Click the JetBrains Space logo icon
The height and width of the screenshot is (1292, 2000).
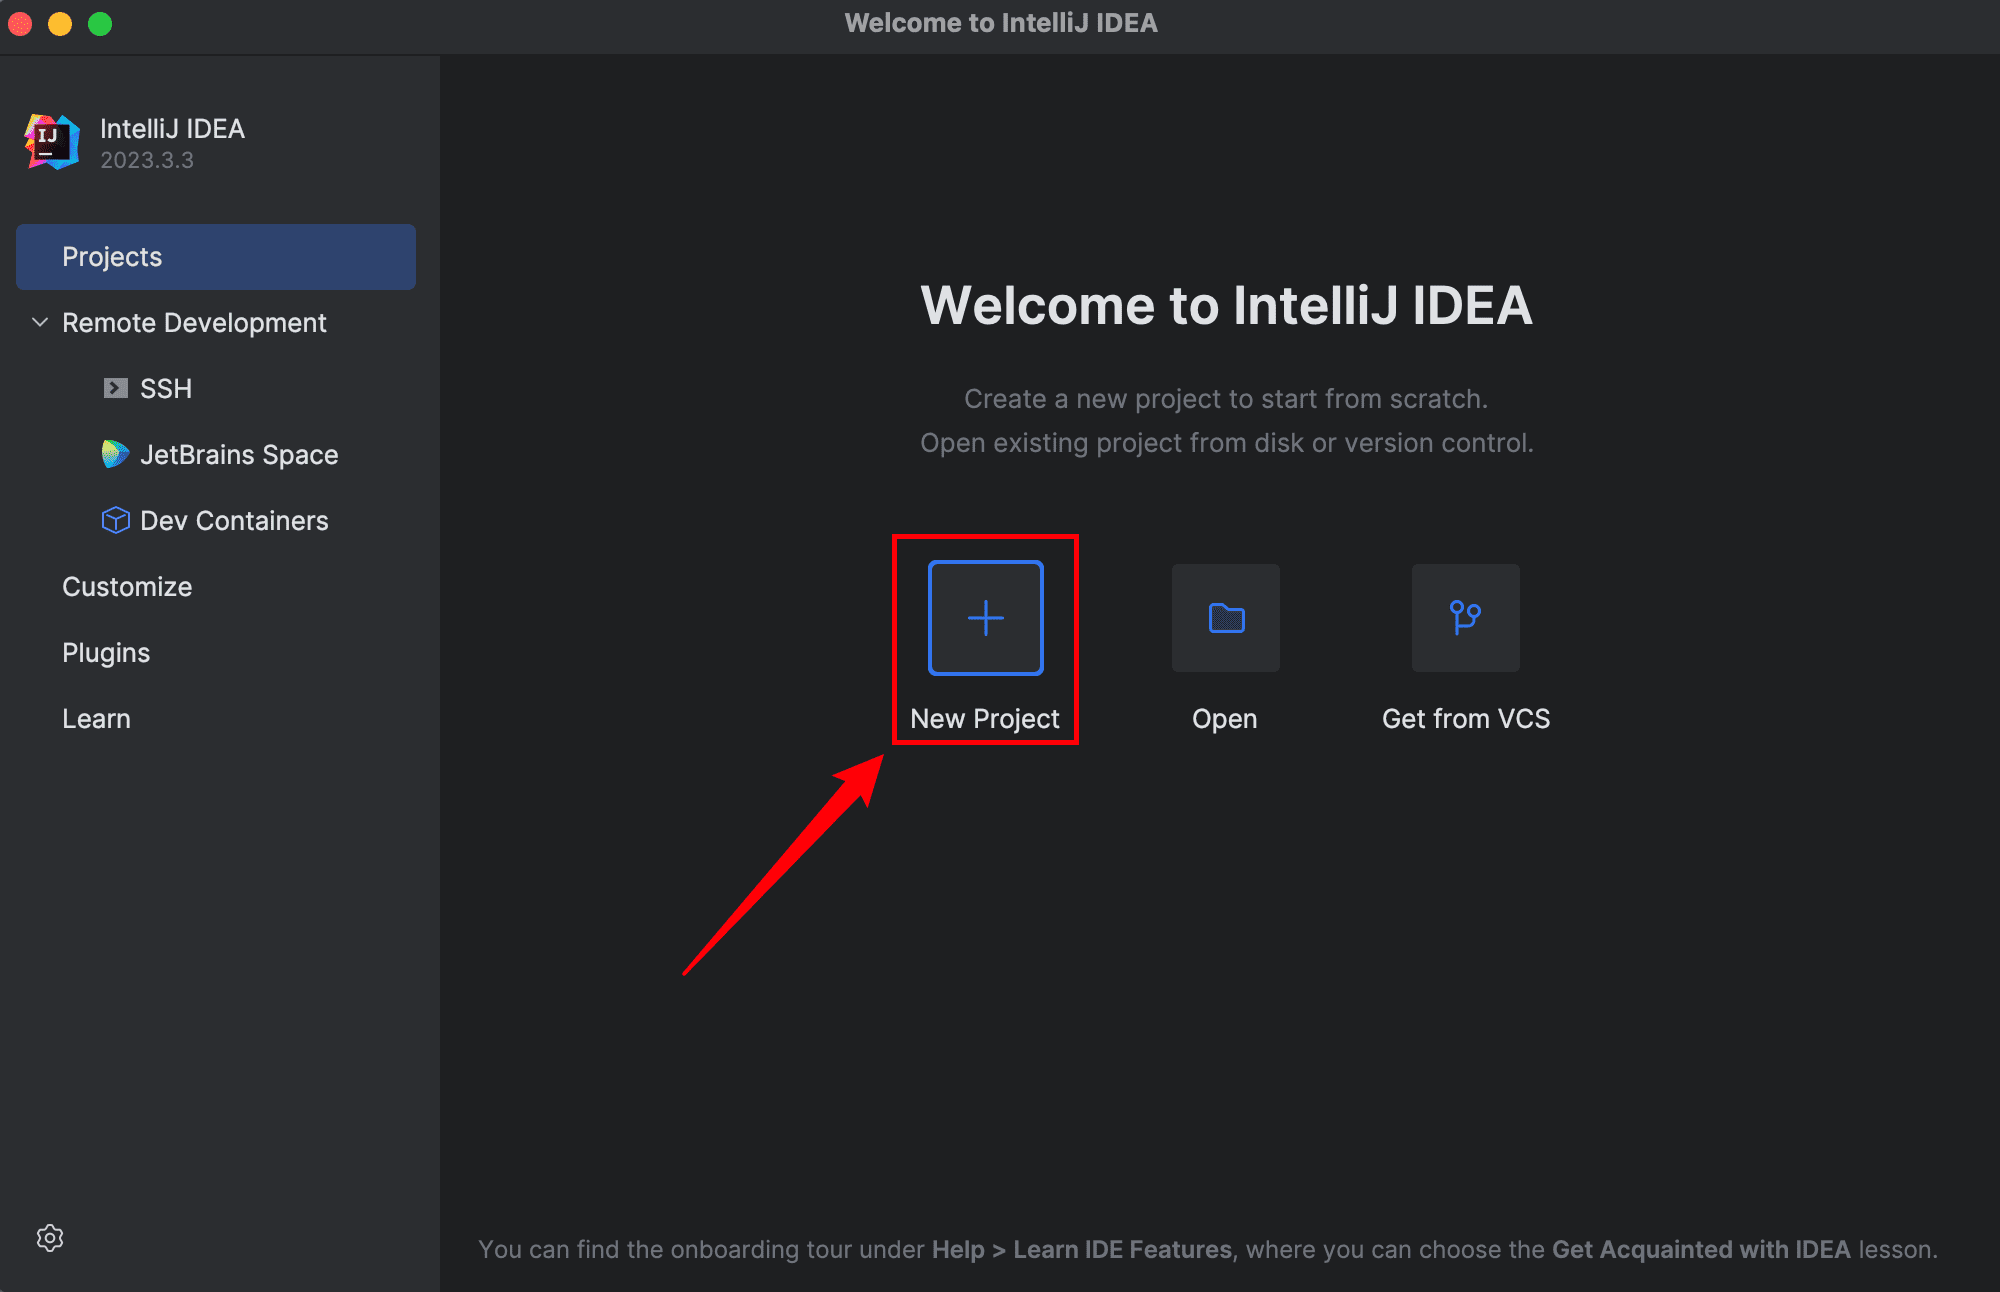point(116,454)
